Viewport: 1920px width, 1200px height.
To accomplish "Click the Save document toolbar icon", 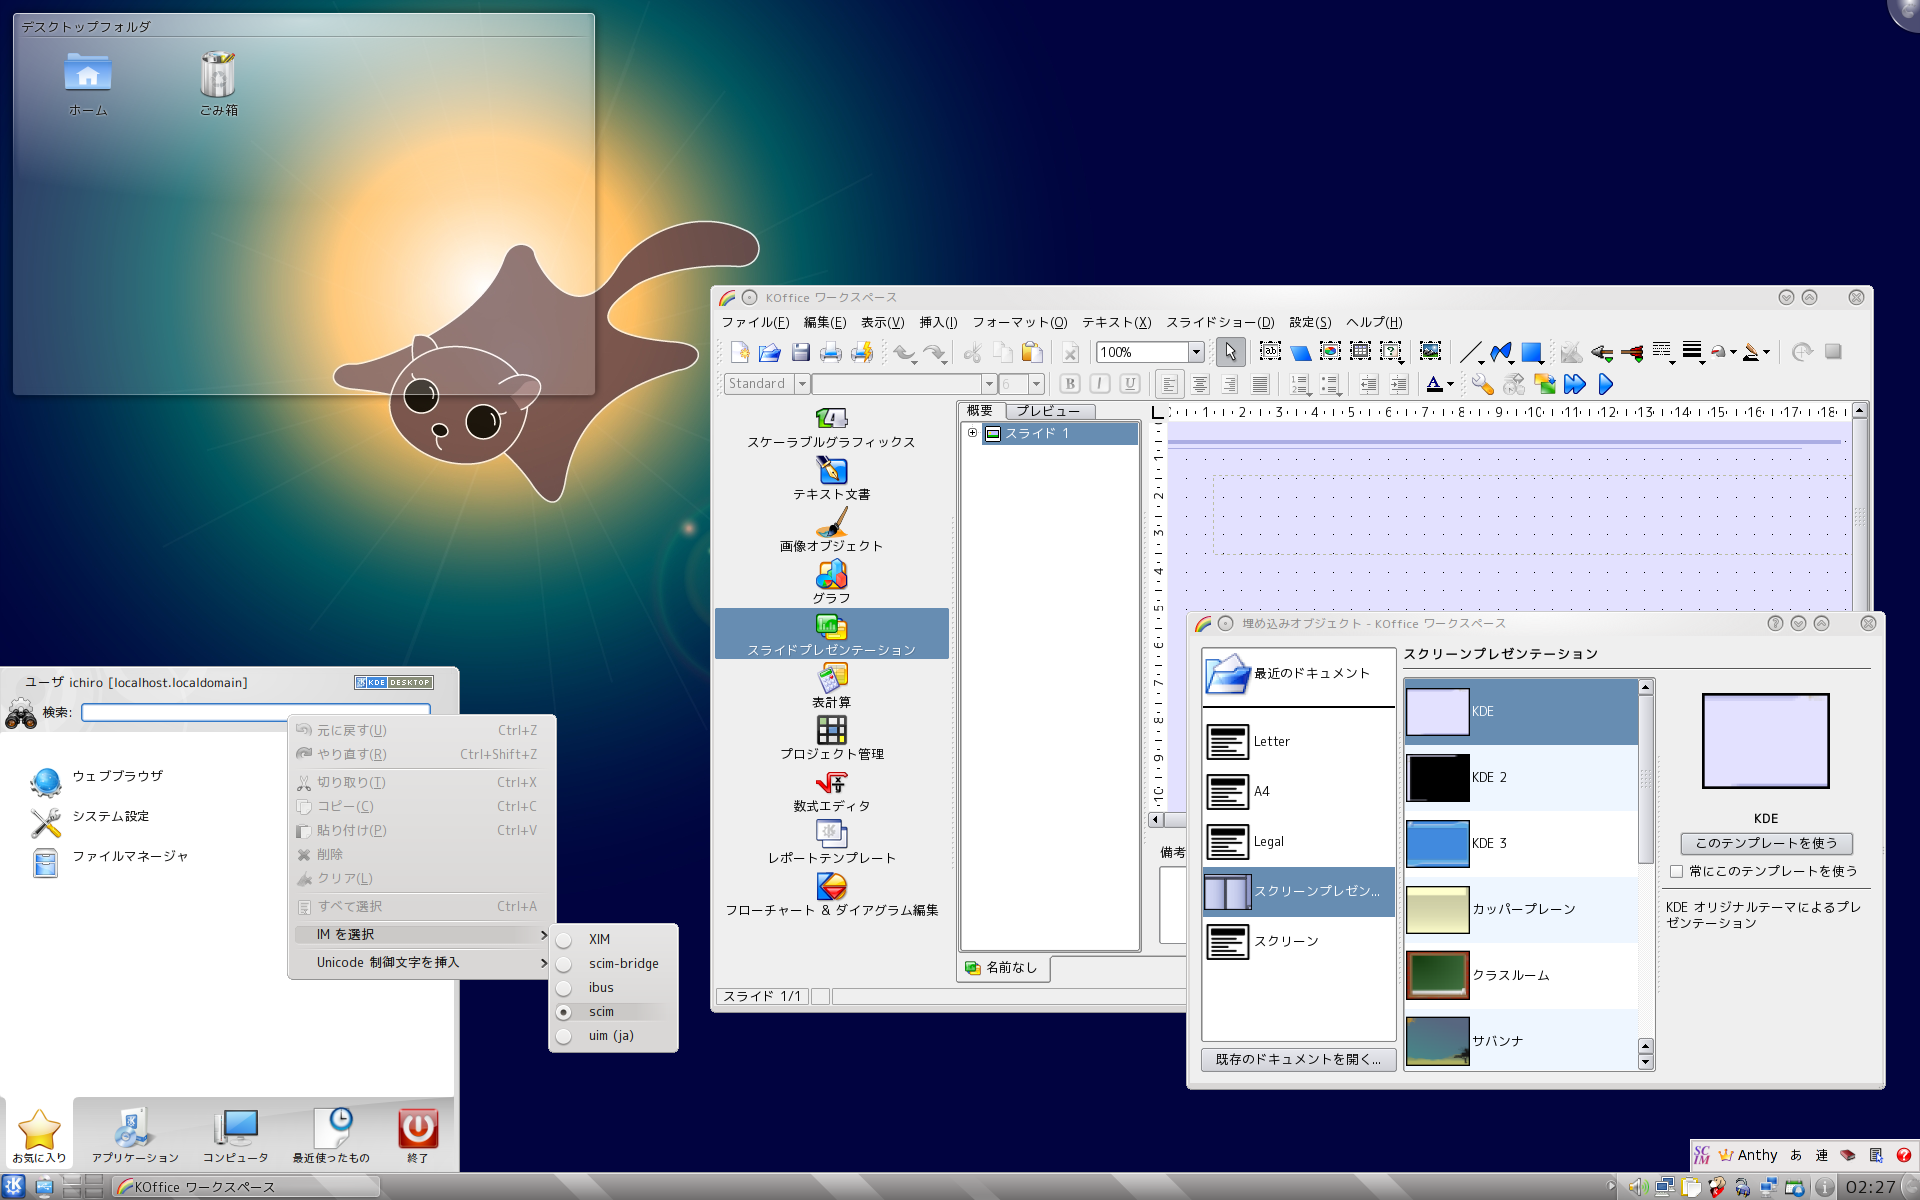I will click(x=800, y=352).
